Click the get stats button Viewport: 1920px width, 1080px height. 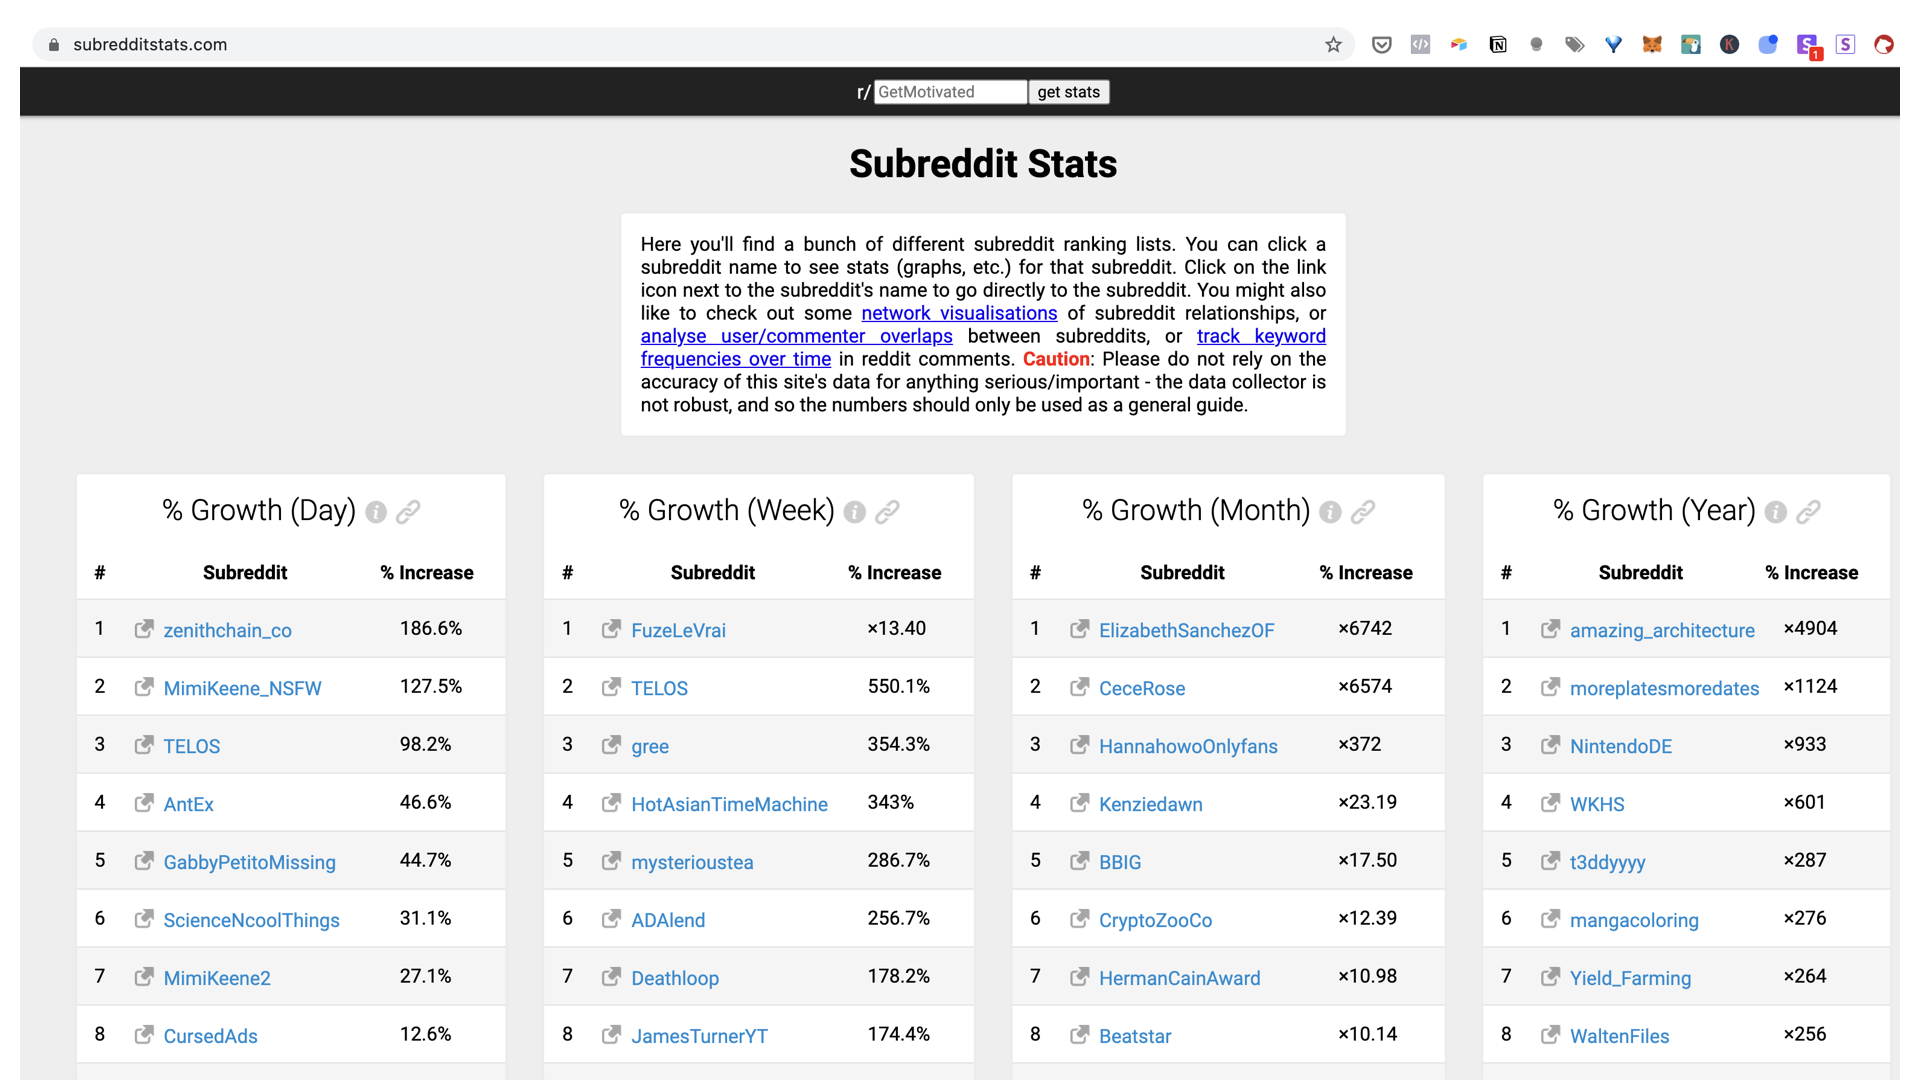click(1068, 92)
